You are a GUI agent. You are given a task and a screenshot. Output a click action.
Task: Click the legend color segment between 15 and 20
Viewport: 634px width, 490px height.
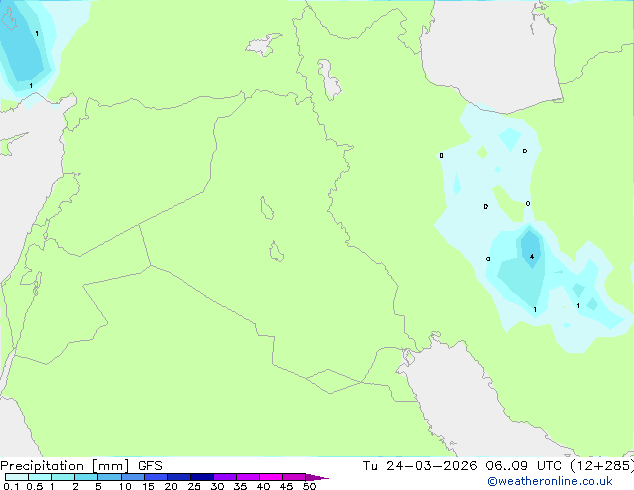point(156,477)
